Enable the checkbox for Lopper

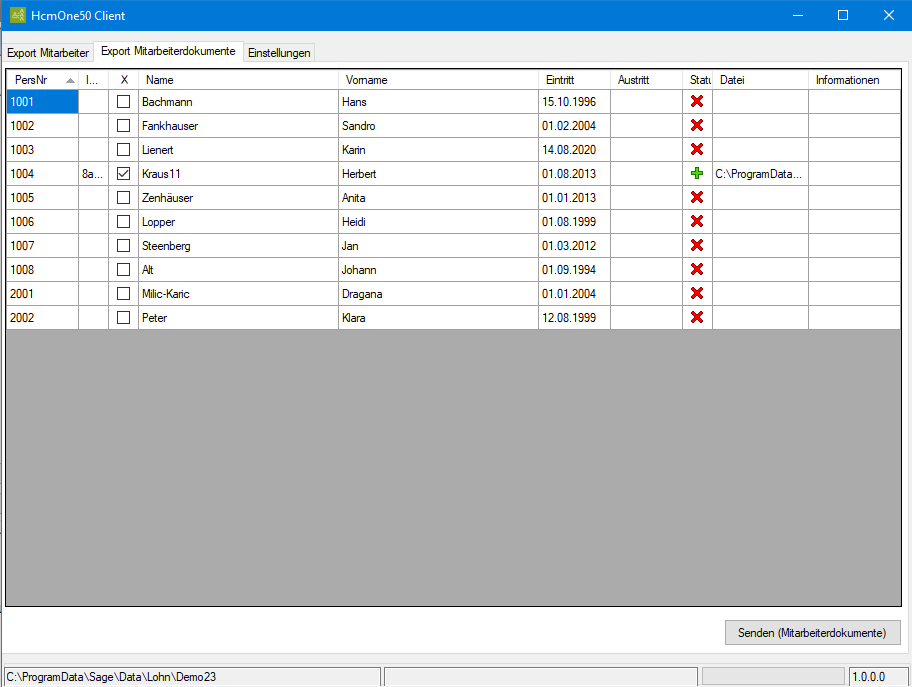[x=123, y=222]
